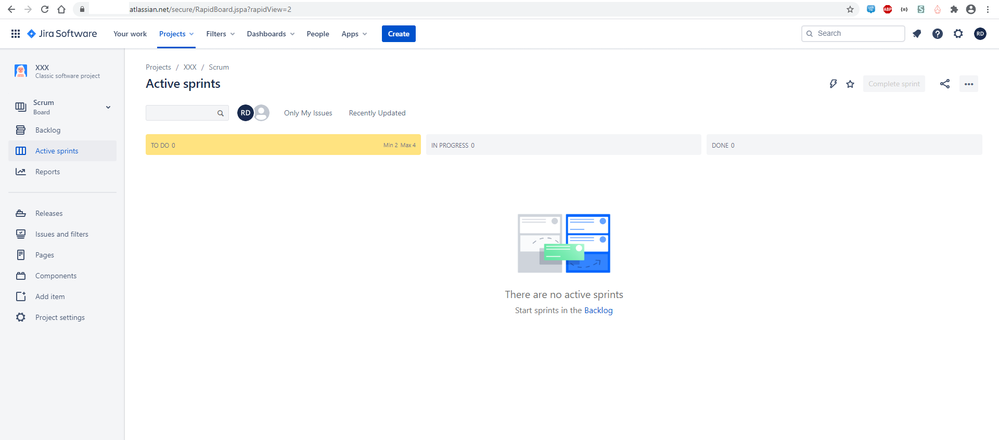Click the Add item icon
Viewport: 999px width, 440px height.
point(21,297)
